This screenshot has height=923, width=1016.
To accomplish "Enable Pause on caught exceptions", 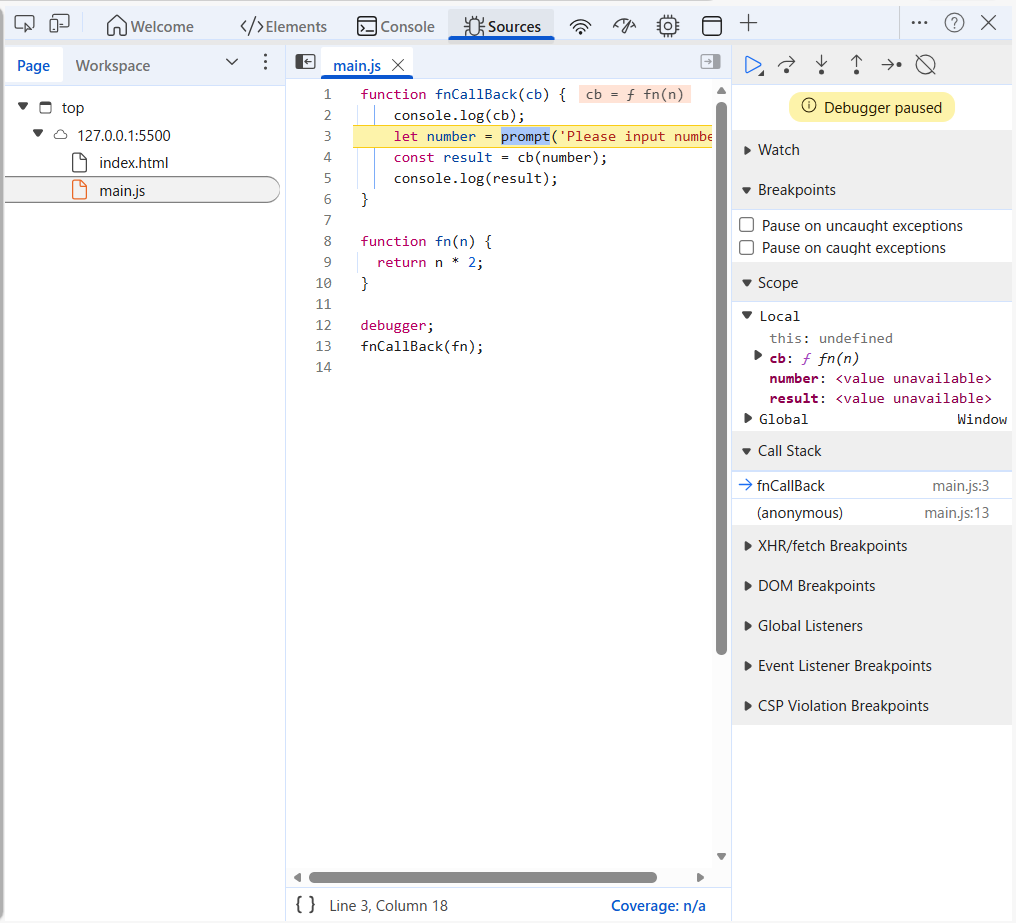I will 746,248.
